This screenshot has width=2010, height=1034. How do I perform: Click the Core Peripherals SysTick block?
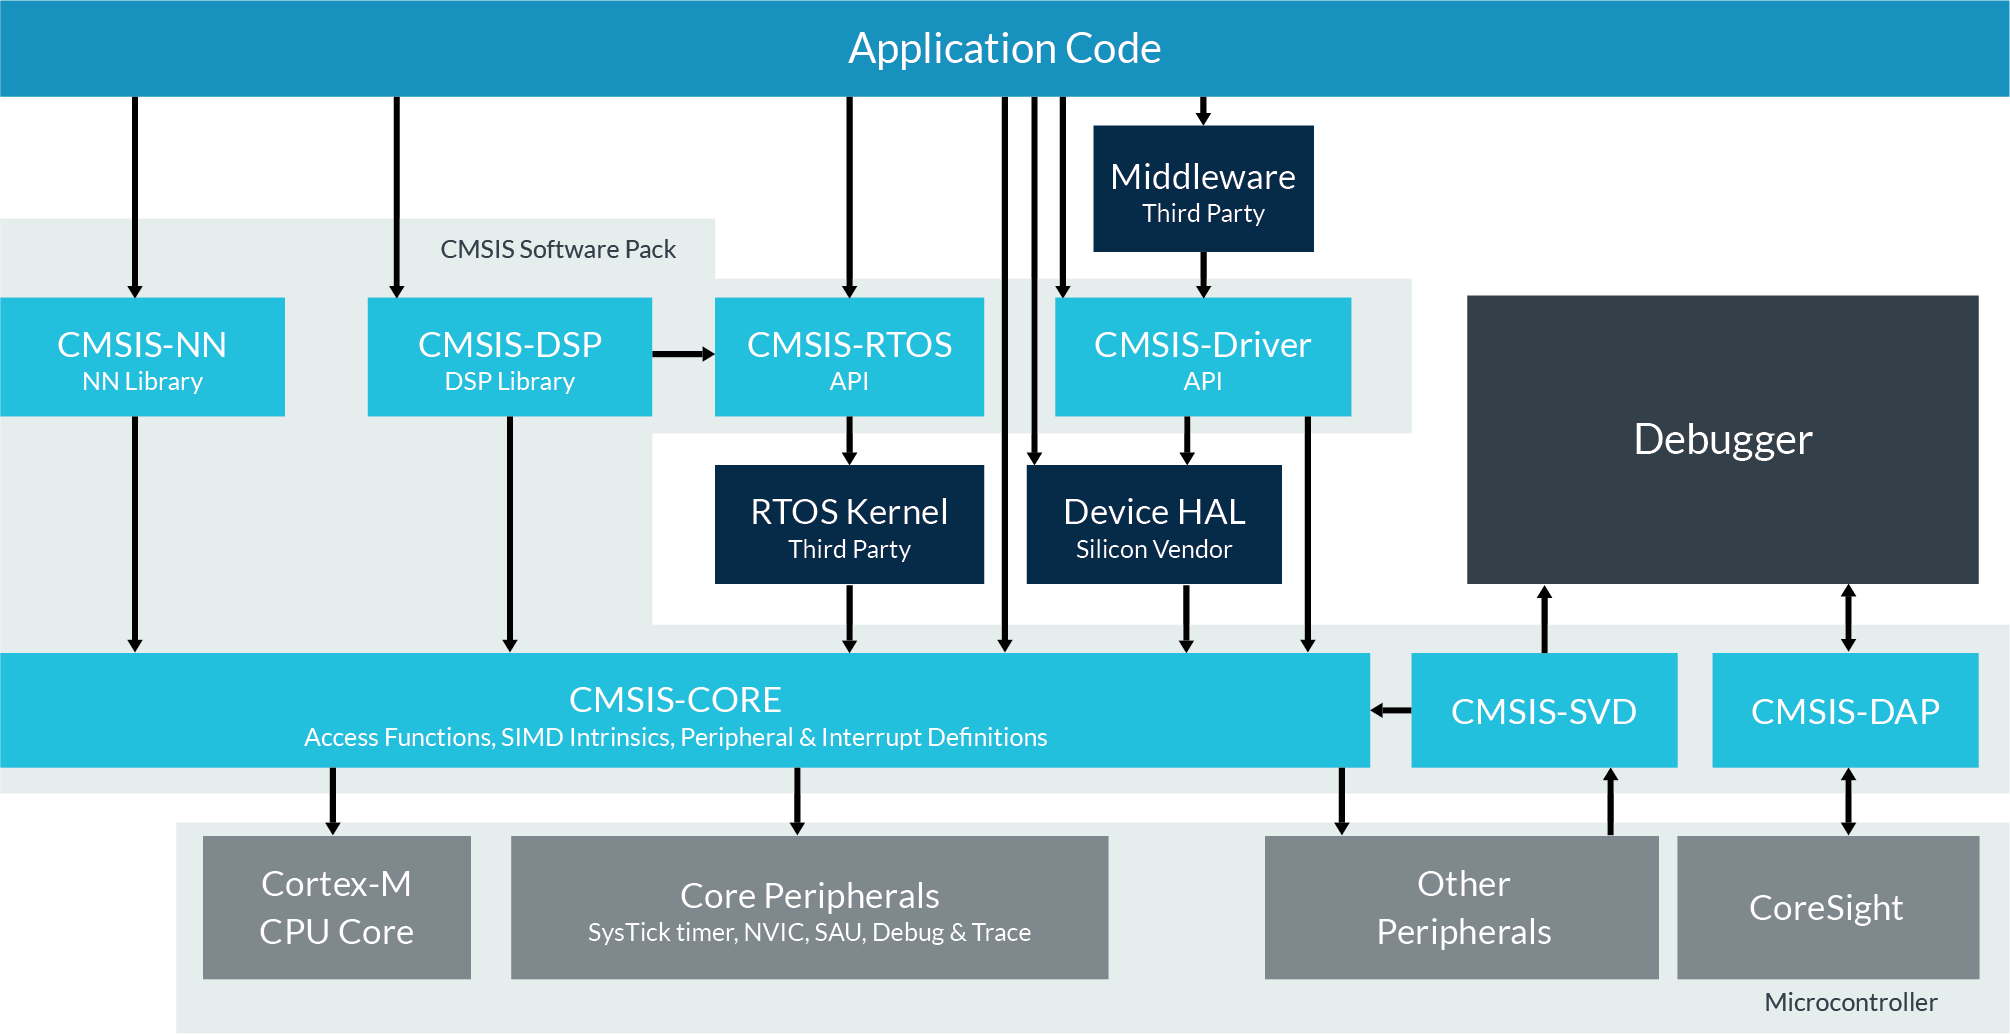pyautogui.click(x=809, y=907)
